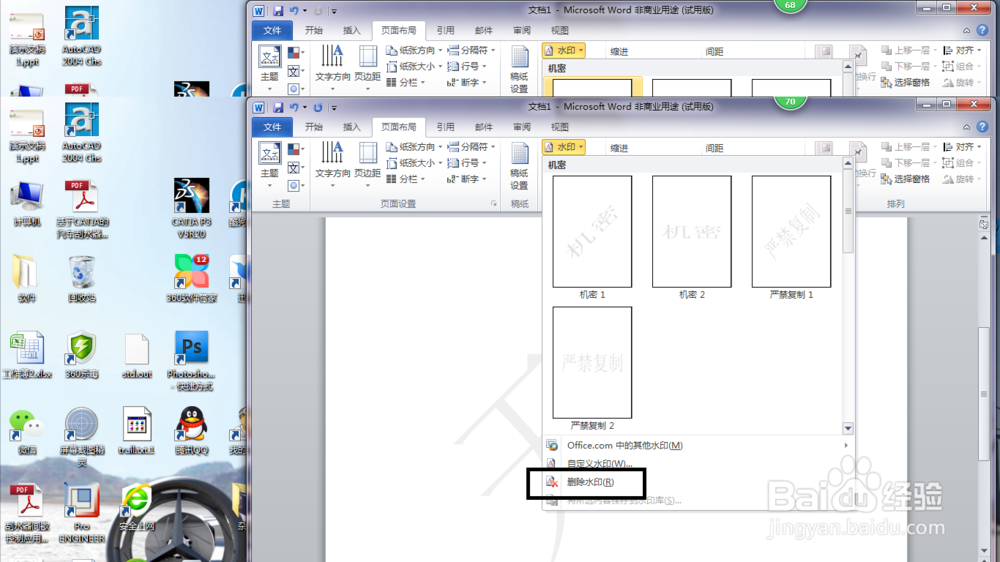Select Photoshop shortcut desktop icon
Screen dimensions: 1000x562
pyautogui.click(x=191, y=361)
